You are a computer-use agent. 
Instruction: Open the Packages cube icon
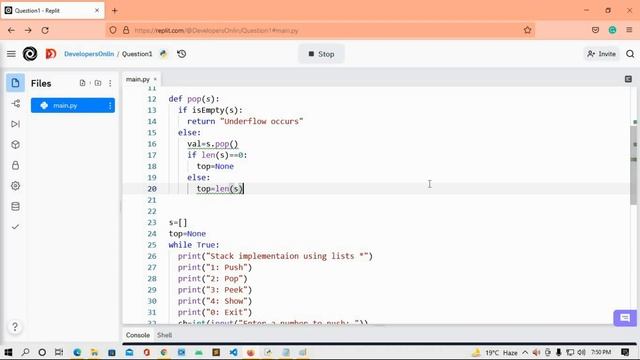(16, 144)
